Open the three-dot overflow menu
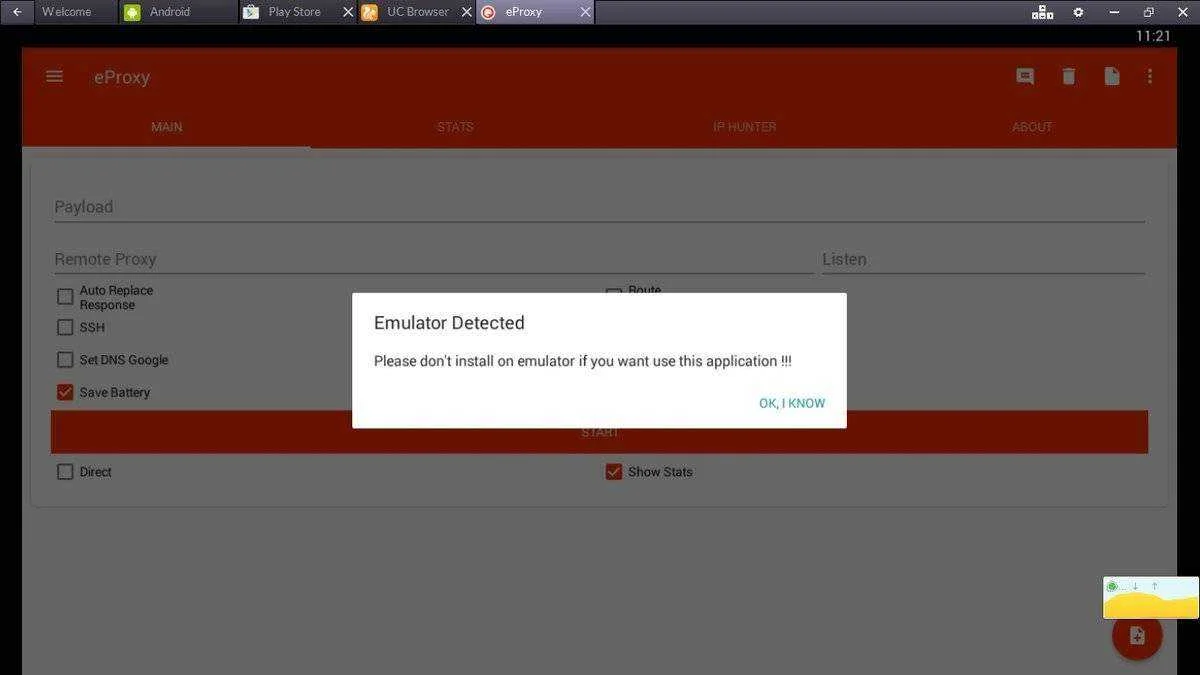 [x=1150, y=76]
